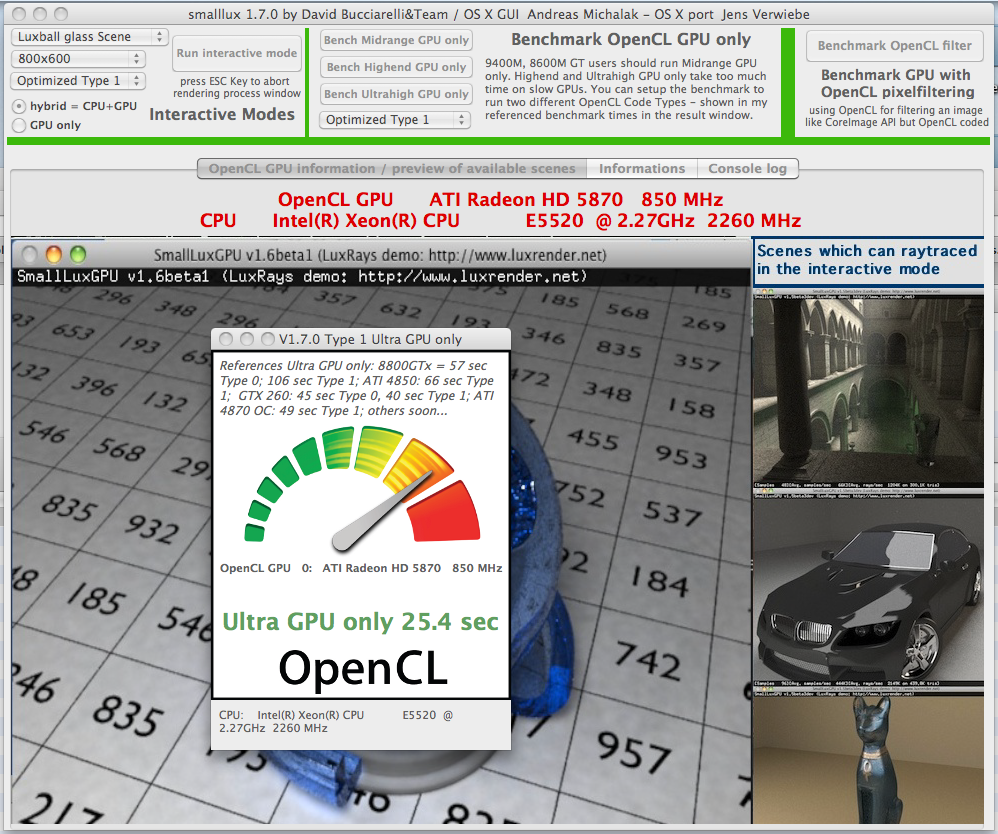Click the CPU info in the result window footer

coord(336,721)
